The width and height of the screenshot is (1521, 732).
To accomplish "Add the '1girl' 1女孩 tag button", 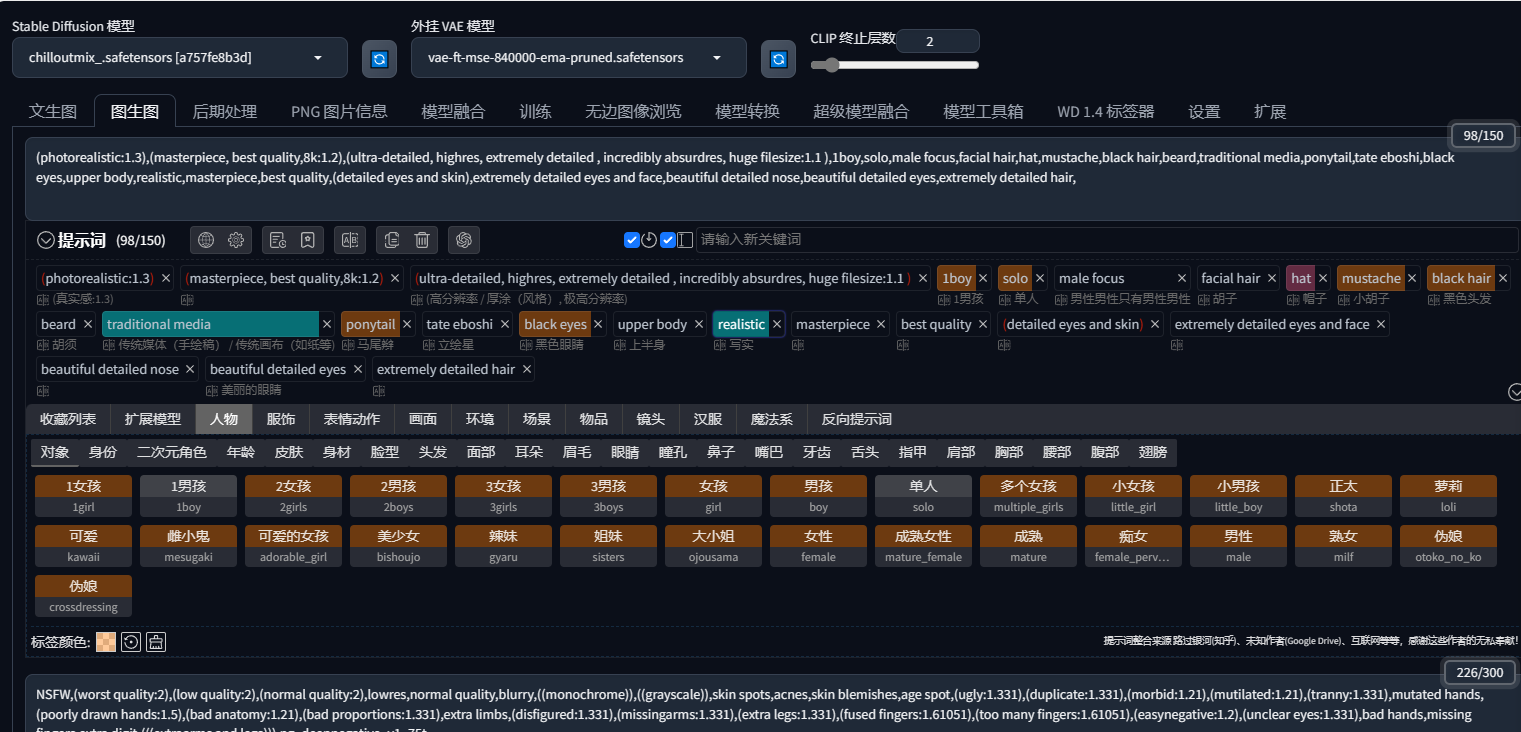I will 83,496.
